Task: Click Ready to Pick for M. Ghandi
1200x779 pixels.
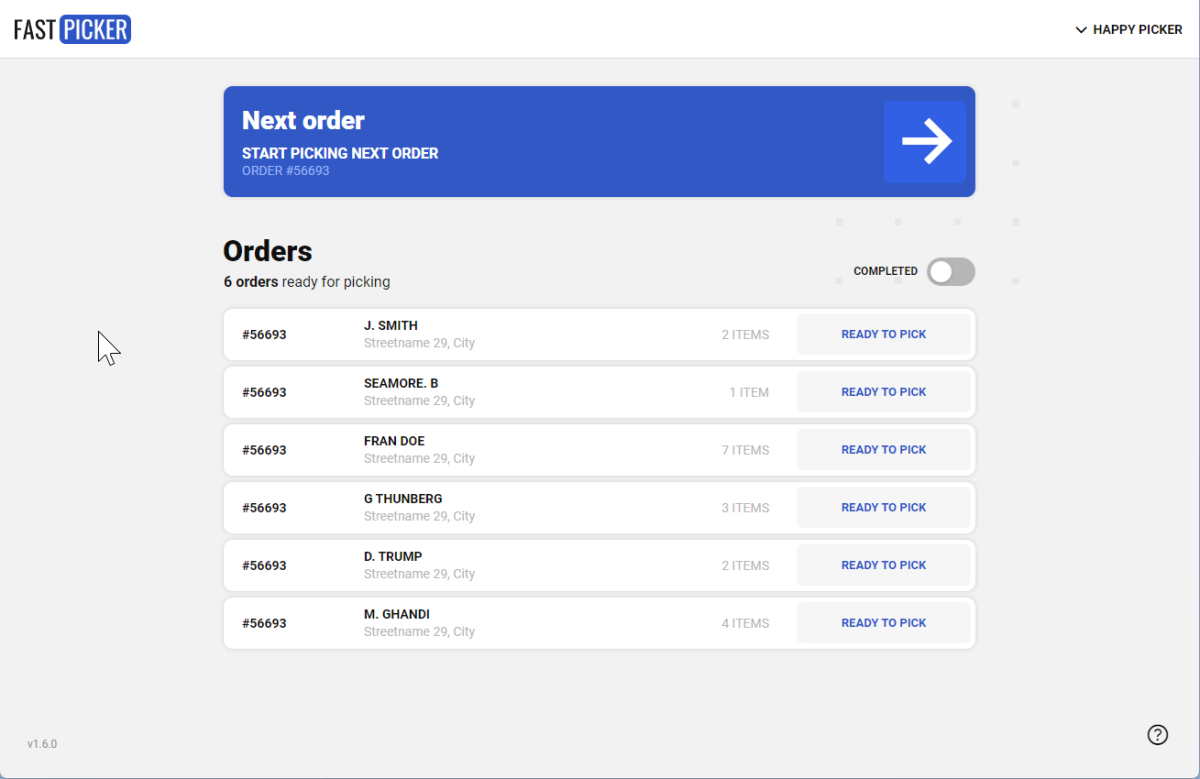Action: (x=884, y=623)
